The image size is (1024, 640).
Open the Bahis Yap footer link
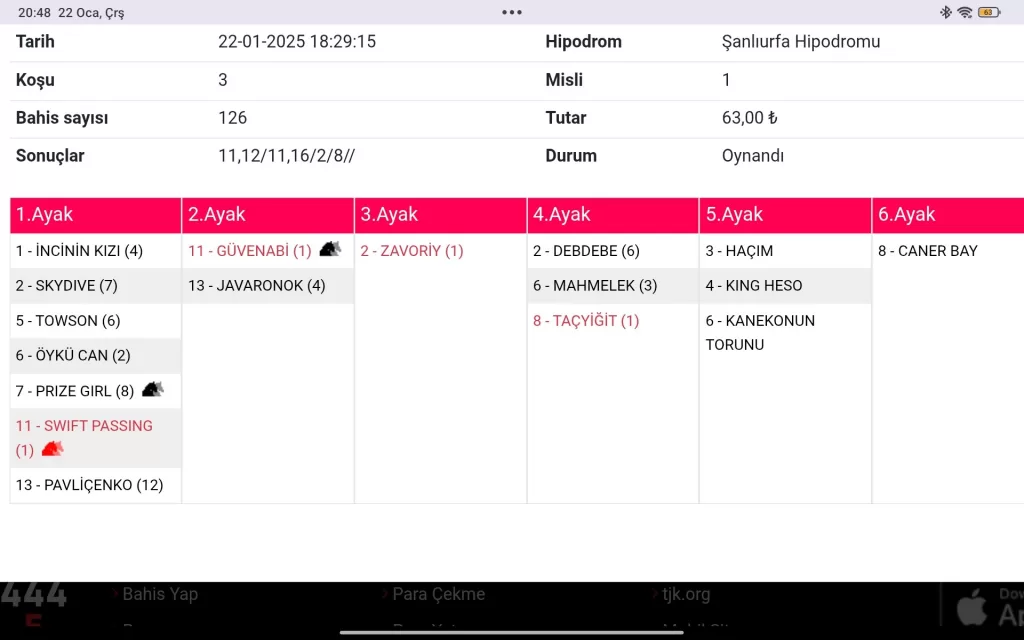[160, 594]
